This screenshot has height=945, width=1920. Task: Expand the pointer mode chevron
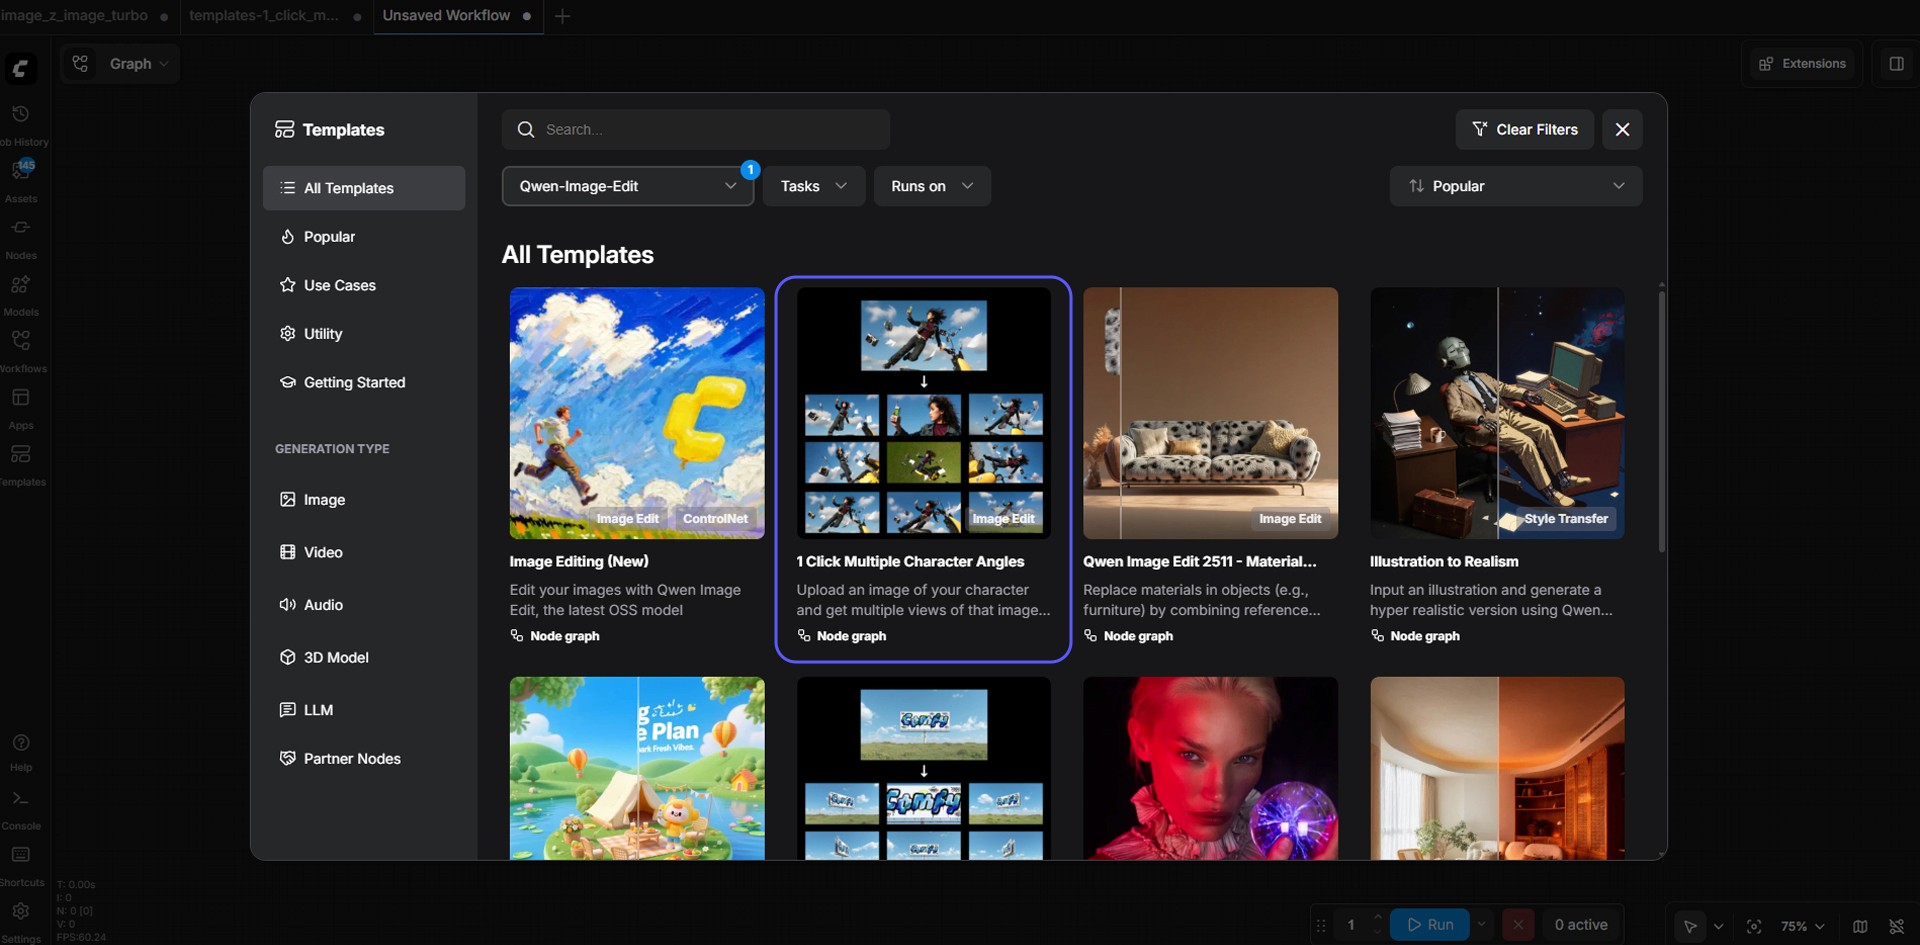[1718, 927]
